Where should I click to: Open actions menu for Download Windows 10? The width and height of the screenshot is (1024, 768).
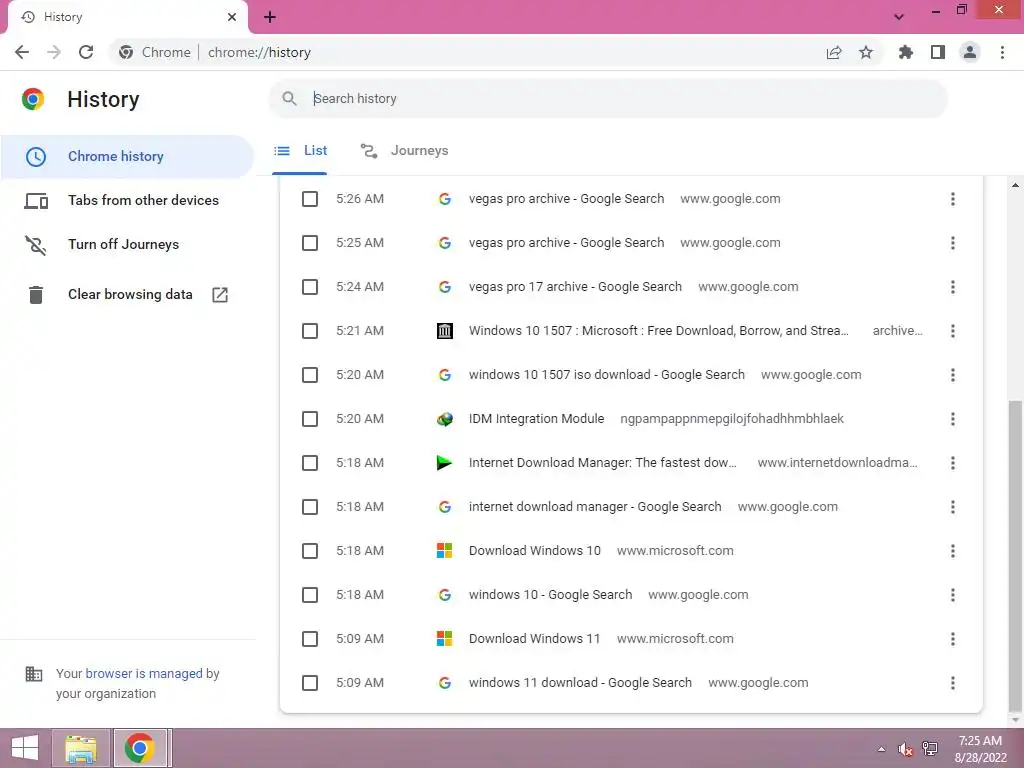tap(953, 551)
